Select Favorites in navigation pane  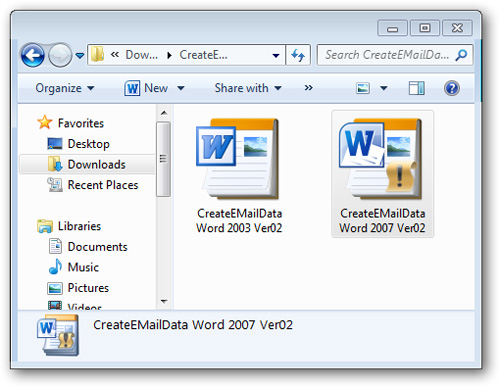coord(81,123)
